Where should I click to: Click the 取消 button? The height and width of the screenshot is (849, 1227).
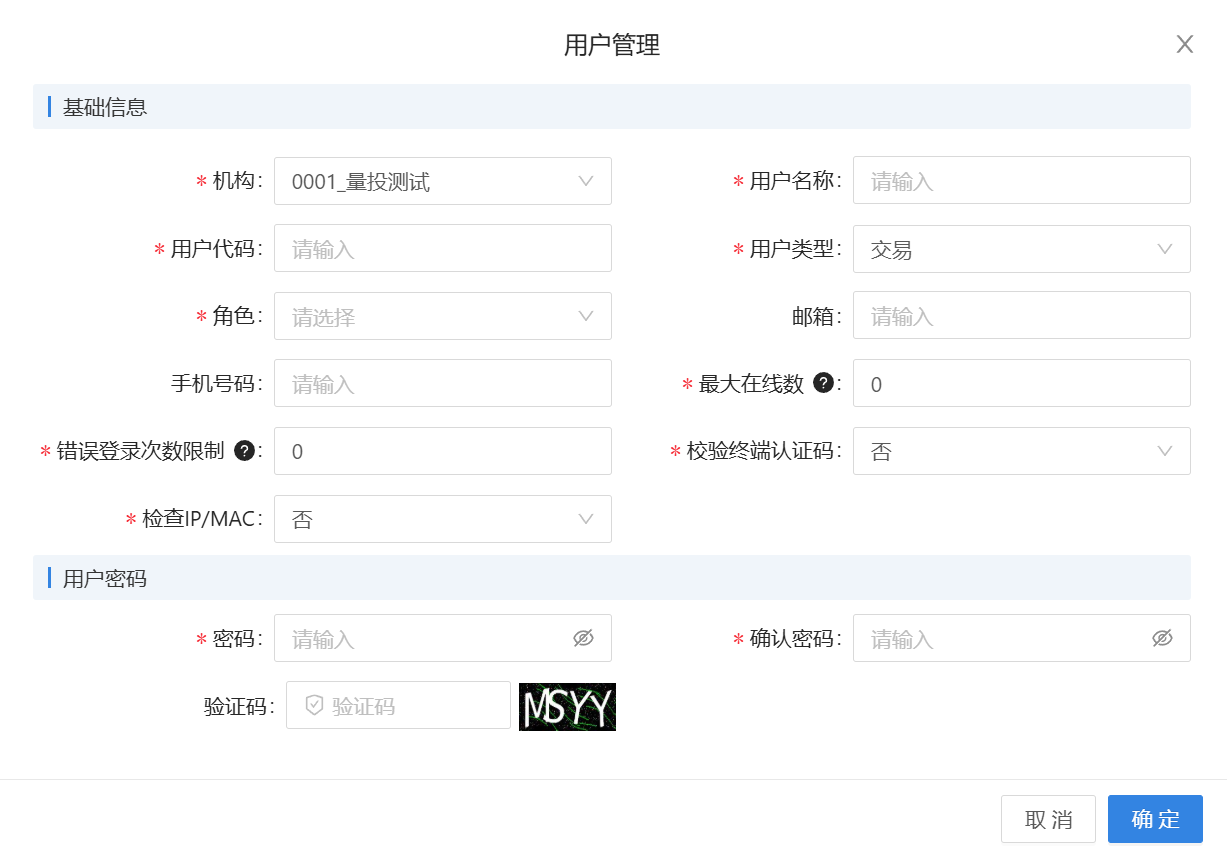point(1048,820)
